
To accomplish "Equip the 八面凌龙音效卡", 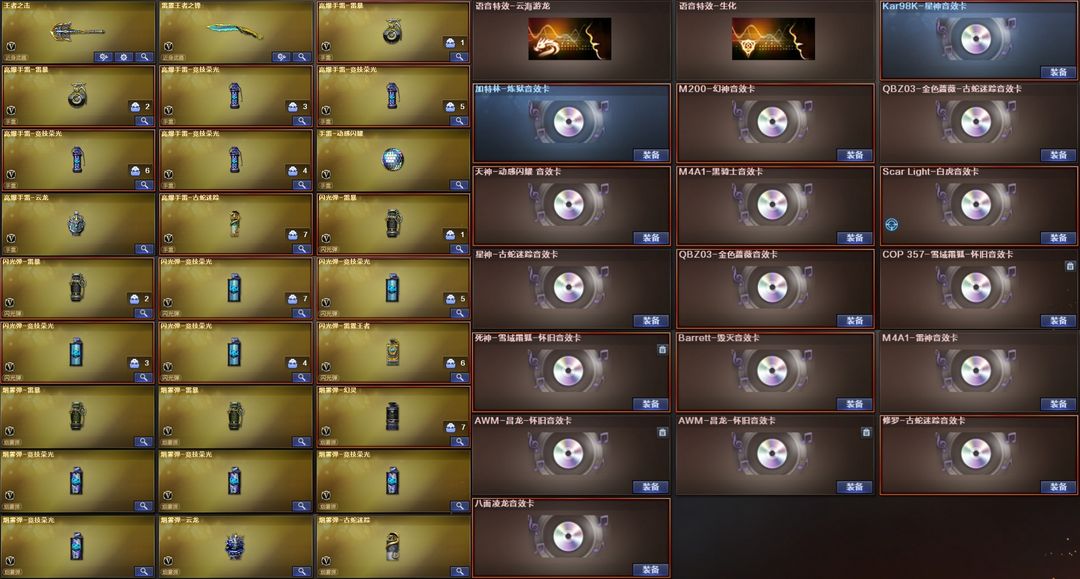I will [651, 569].
